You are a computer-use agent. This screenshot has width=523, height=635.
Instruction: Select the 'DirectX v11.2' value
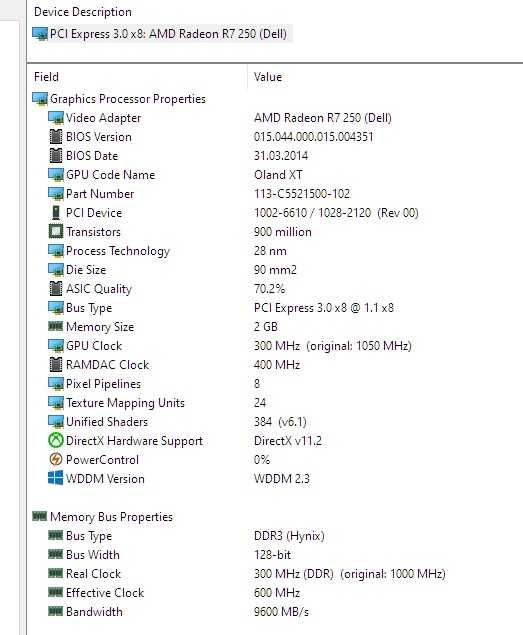[288, 441]
